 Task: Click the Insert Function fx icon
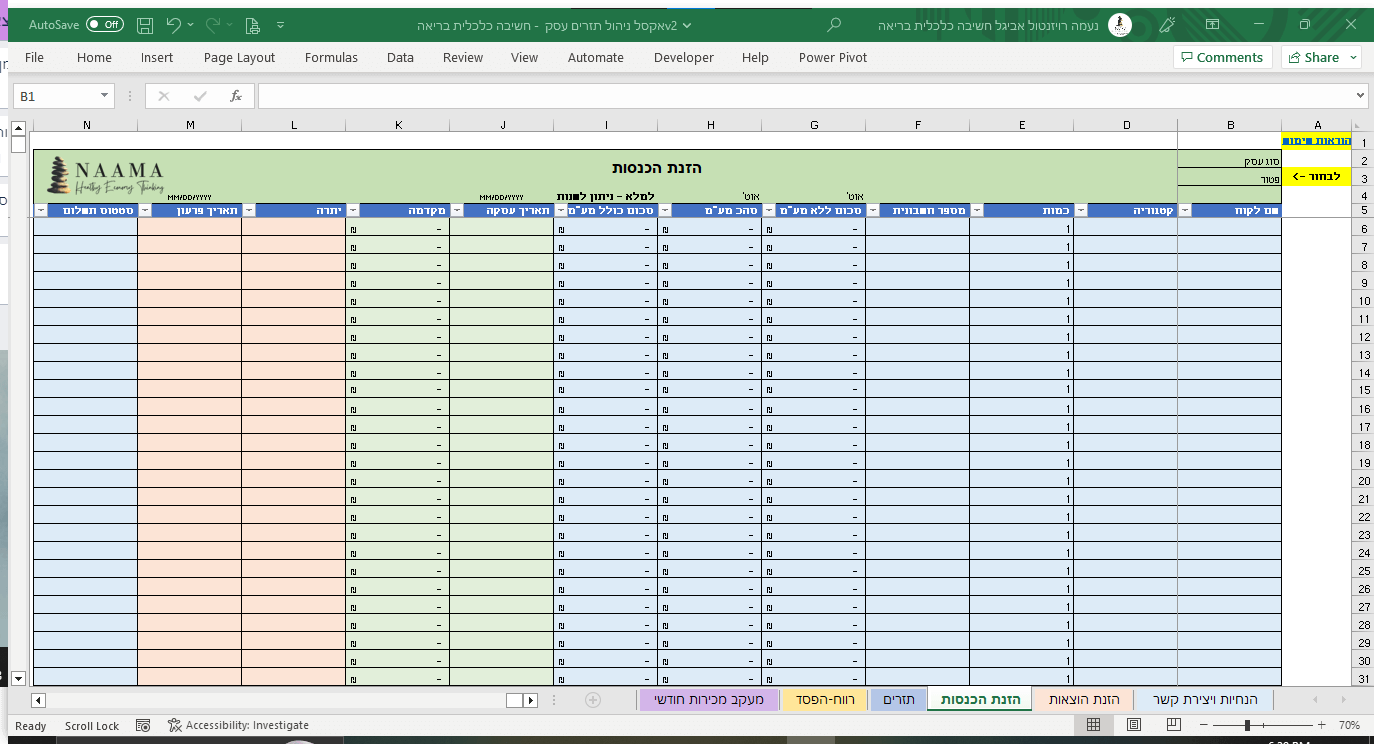coord(236,96)
